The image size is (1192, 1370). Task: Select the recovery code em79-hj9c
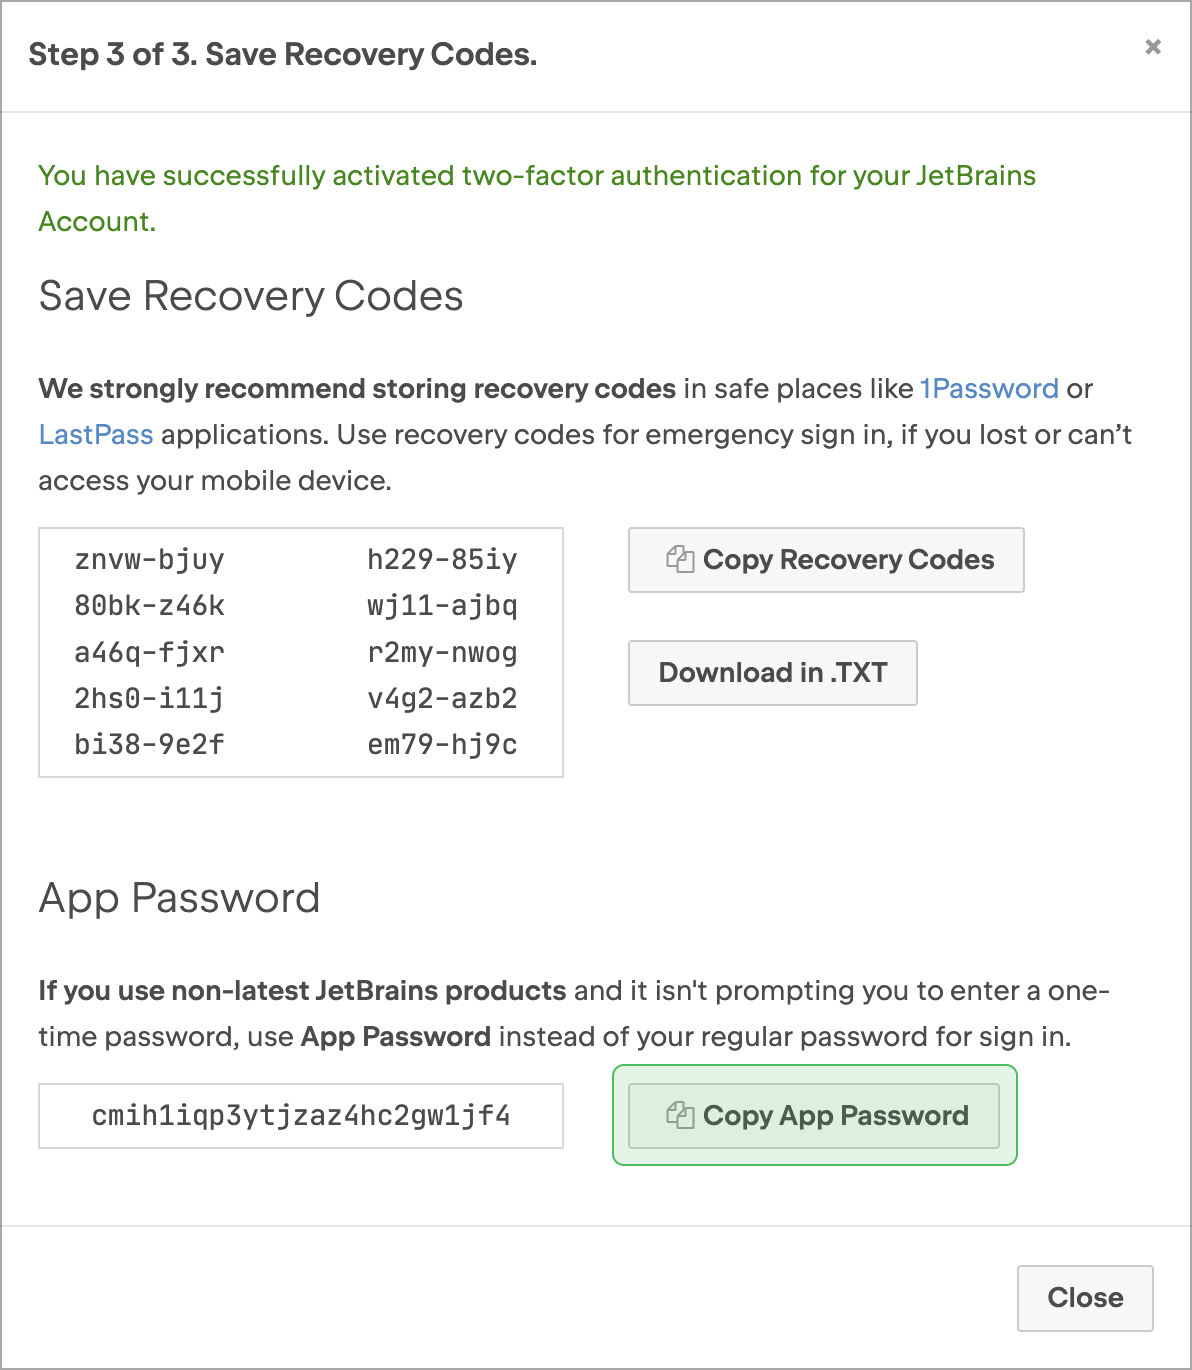[442, 745]
